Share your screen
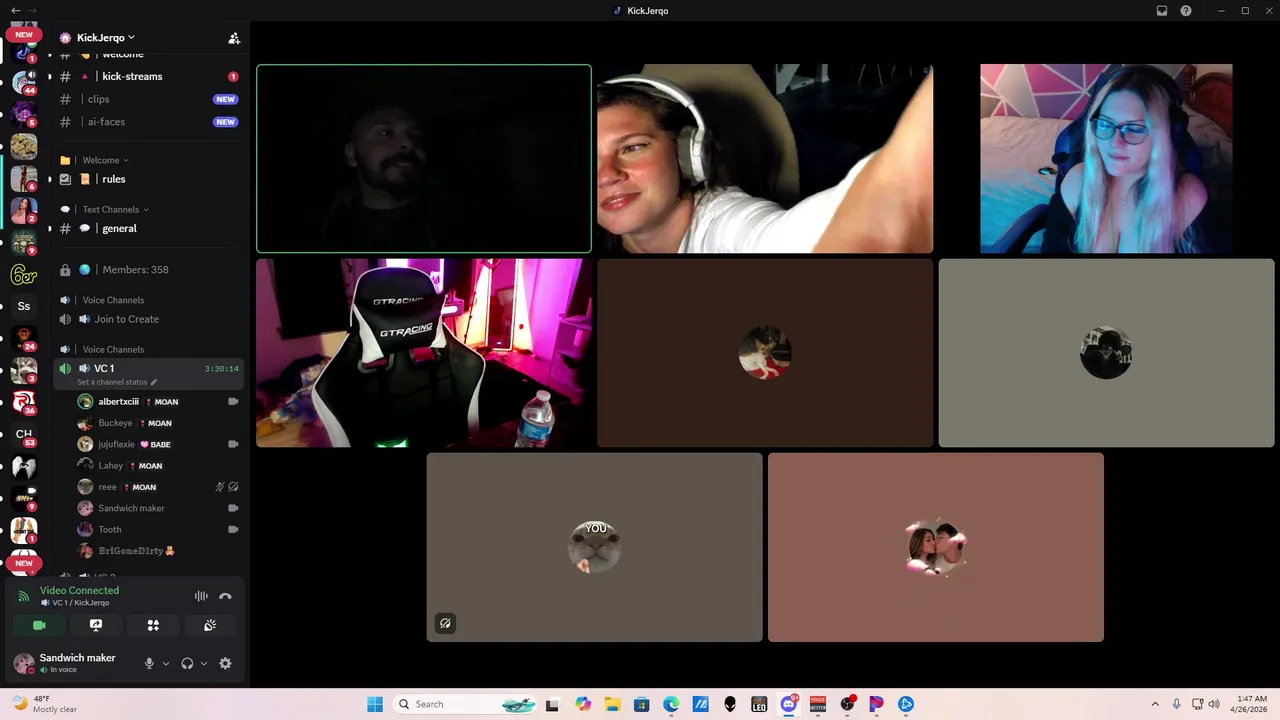This screenshot has height=720, width=1280. coord(96,625)
